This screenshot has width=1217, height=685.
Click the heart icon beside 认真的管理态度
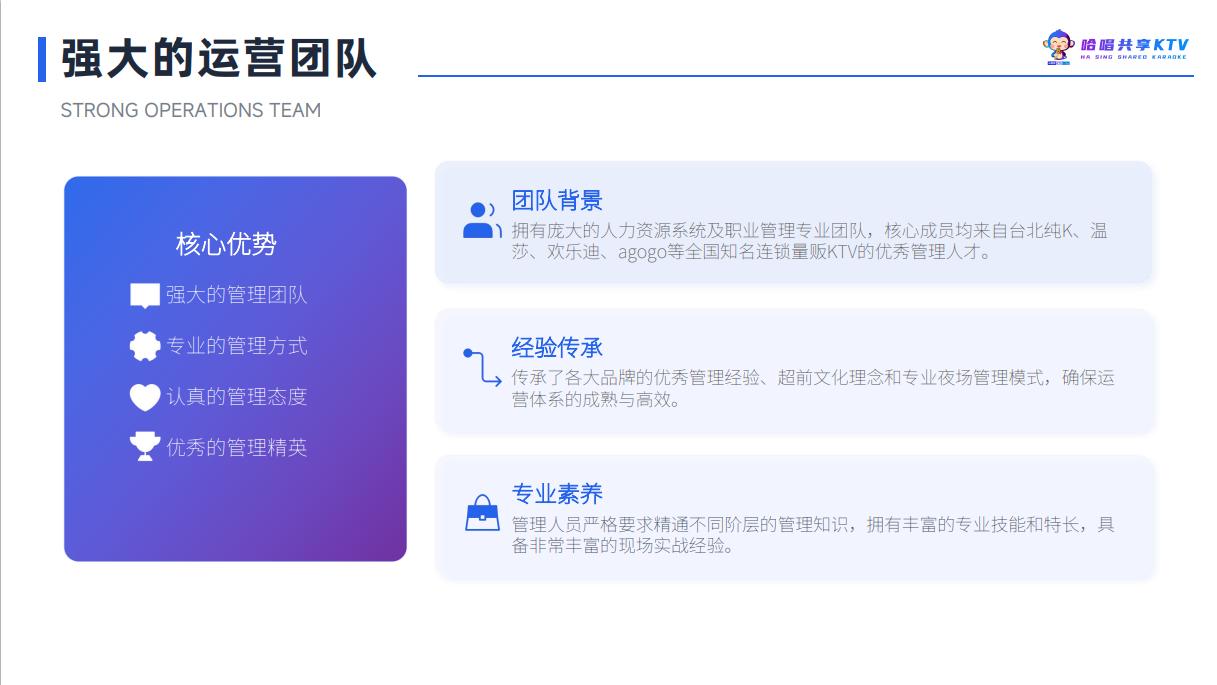click(145, 397)
